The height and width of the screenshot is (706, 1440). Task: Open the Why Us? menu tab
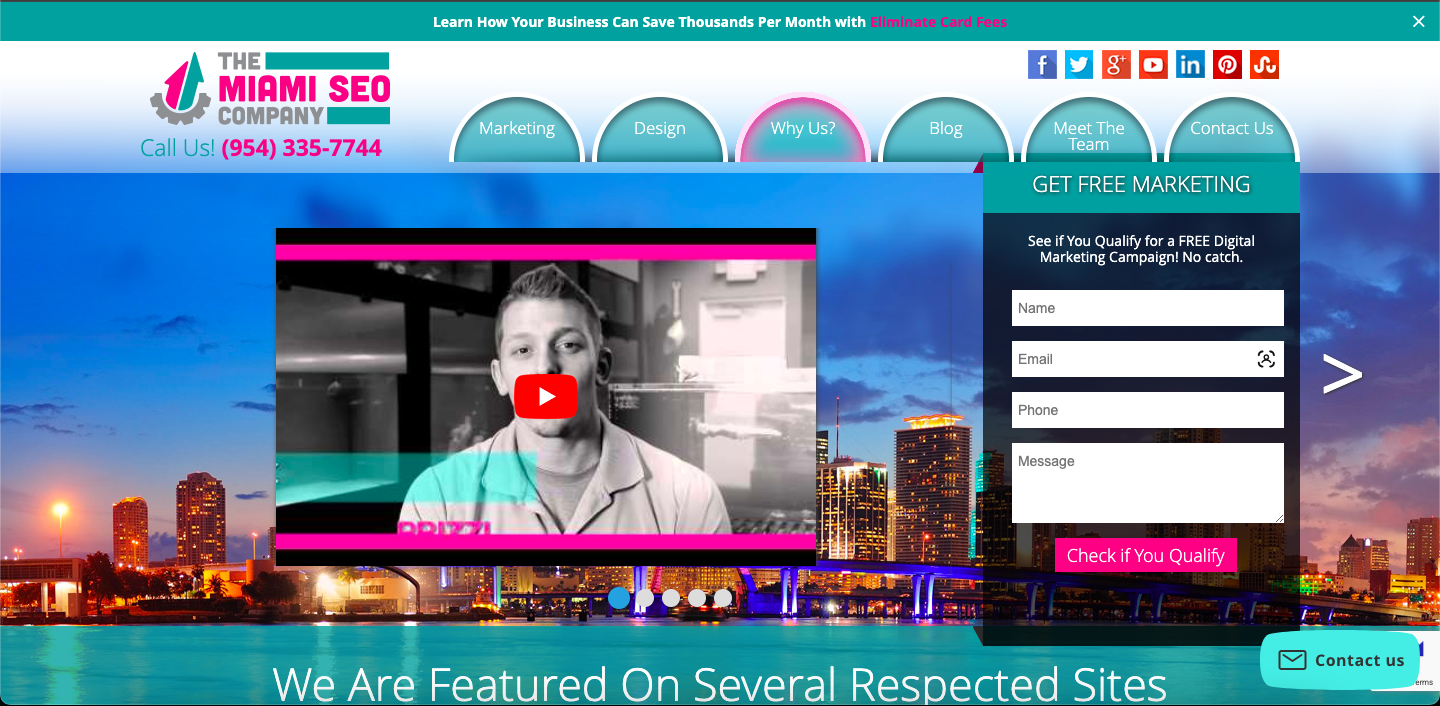pyautogui.click(x=803, y=129)
